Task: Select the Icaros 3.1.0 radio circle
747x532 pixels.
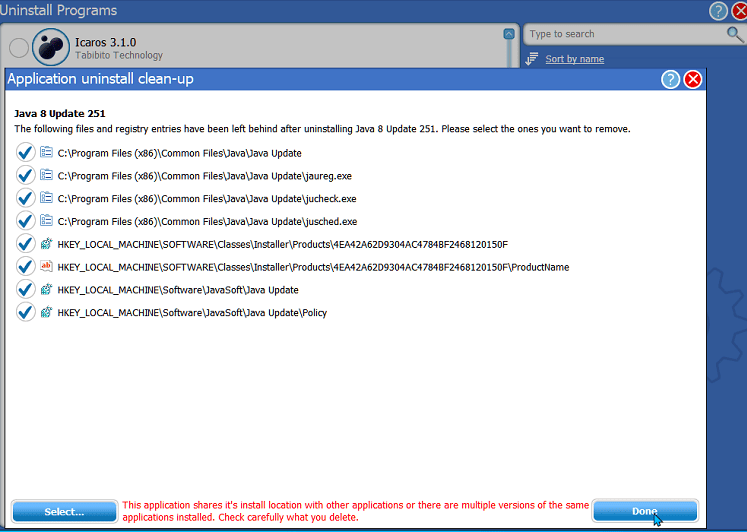Action: [x=19, y=48]
